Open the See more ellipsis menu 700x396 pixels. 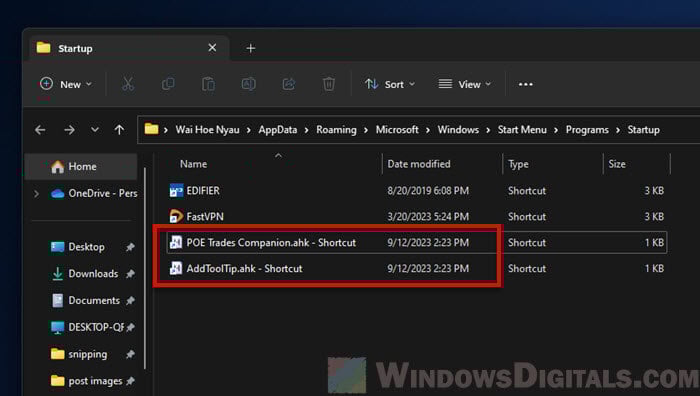(x=525, y=84)
